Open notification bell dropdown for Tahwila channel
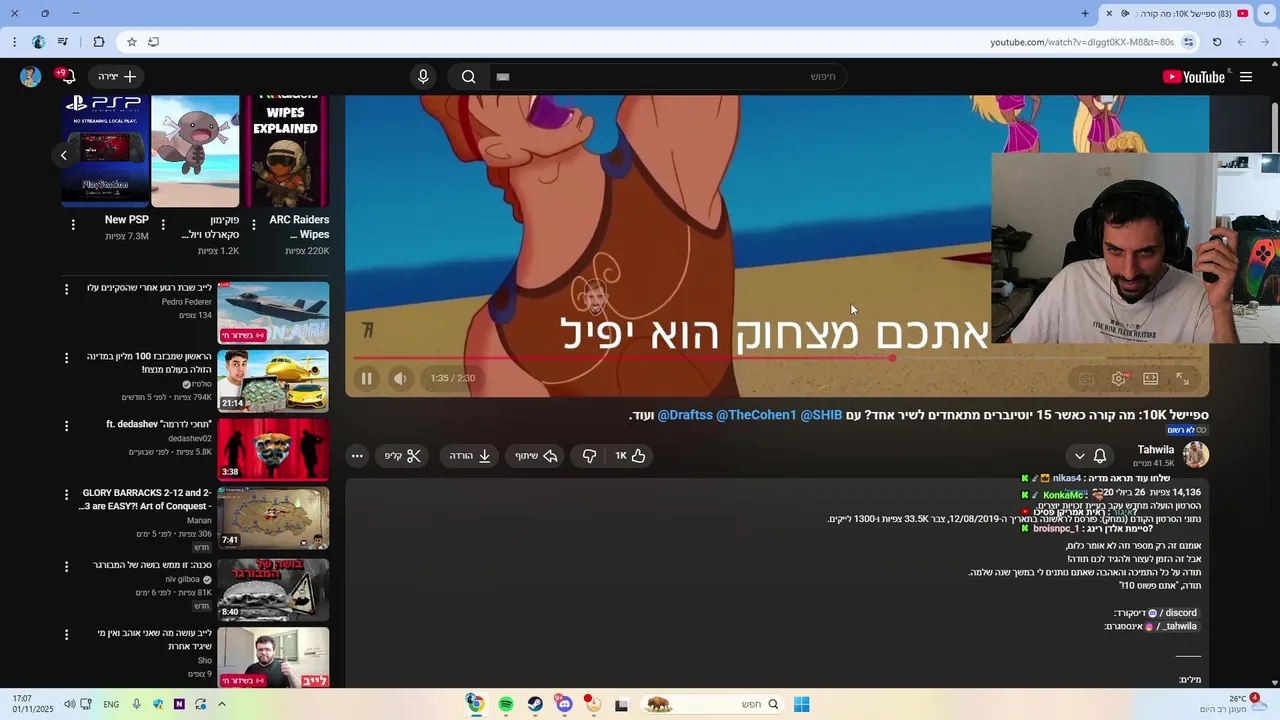 (1090, 456)
